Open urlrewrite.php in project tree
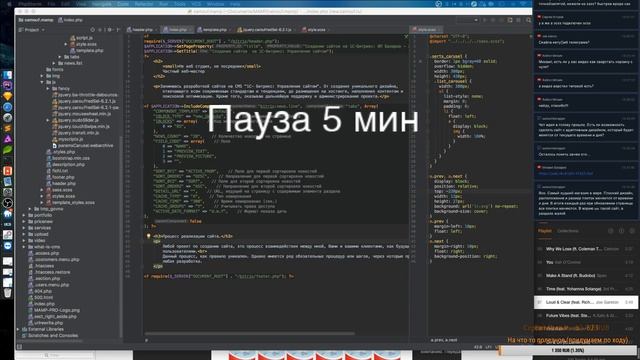The image size is (640, 360). (x=48, y=323)
